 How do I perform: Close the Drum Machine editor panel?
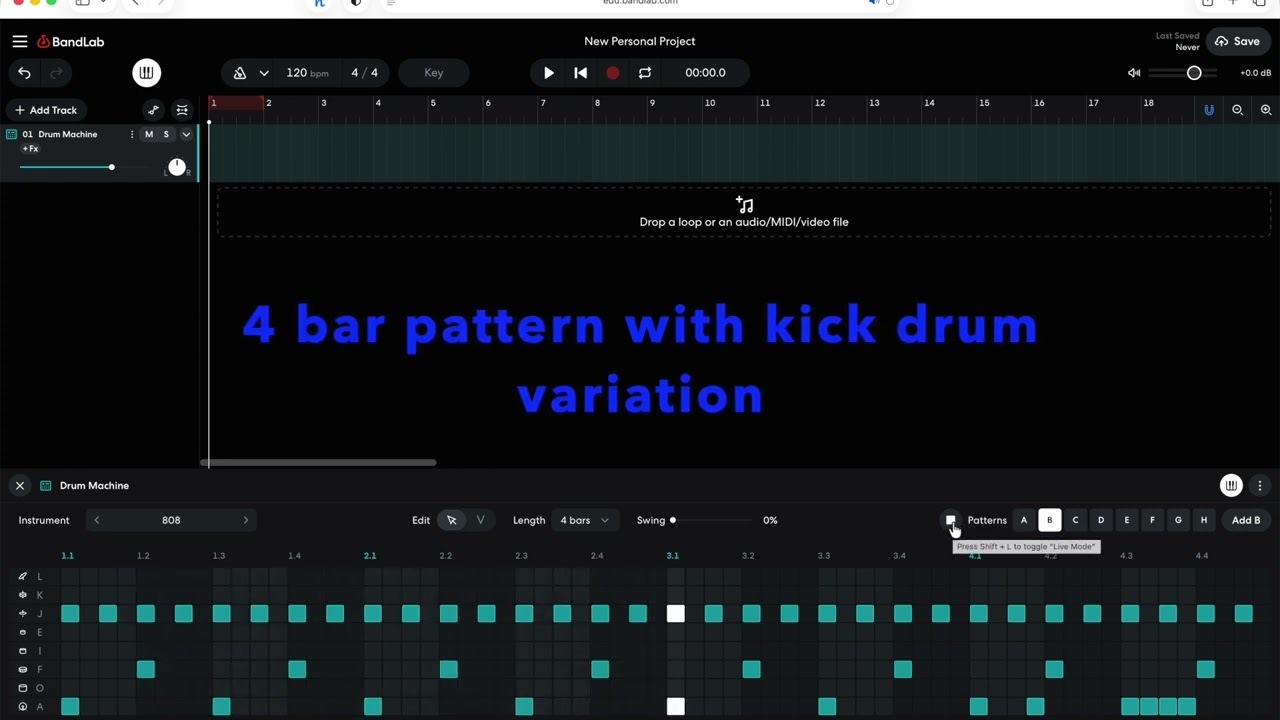click(x=20, y=485)
